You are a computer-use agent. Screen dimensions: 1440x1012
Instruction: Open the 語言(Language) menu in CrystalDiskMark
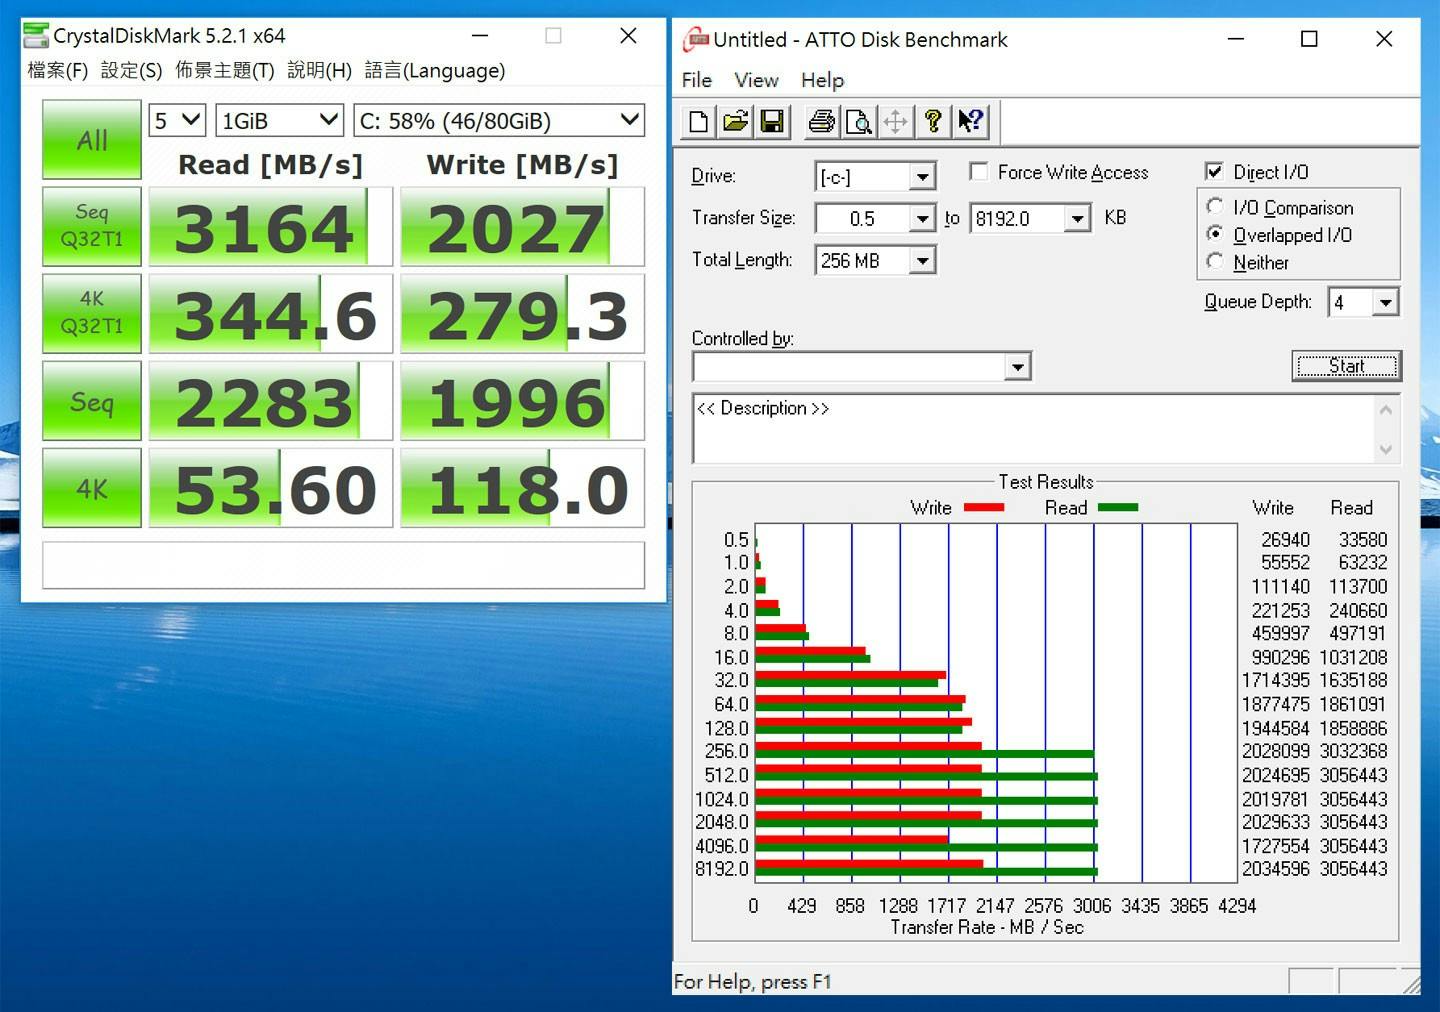click(434, 70)
